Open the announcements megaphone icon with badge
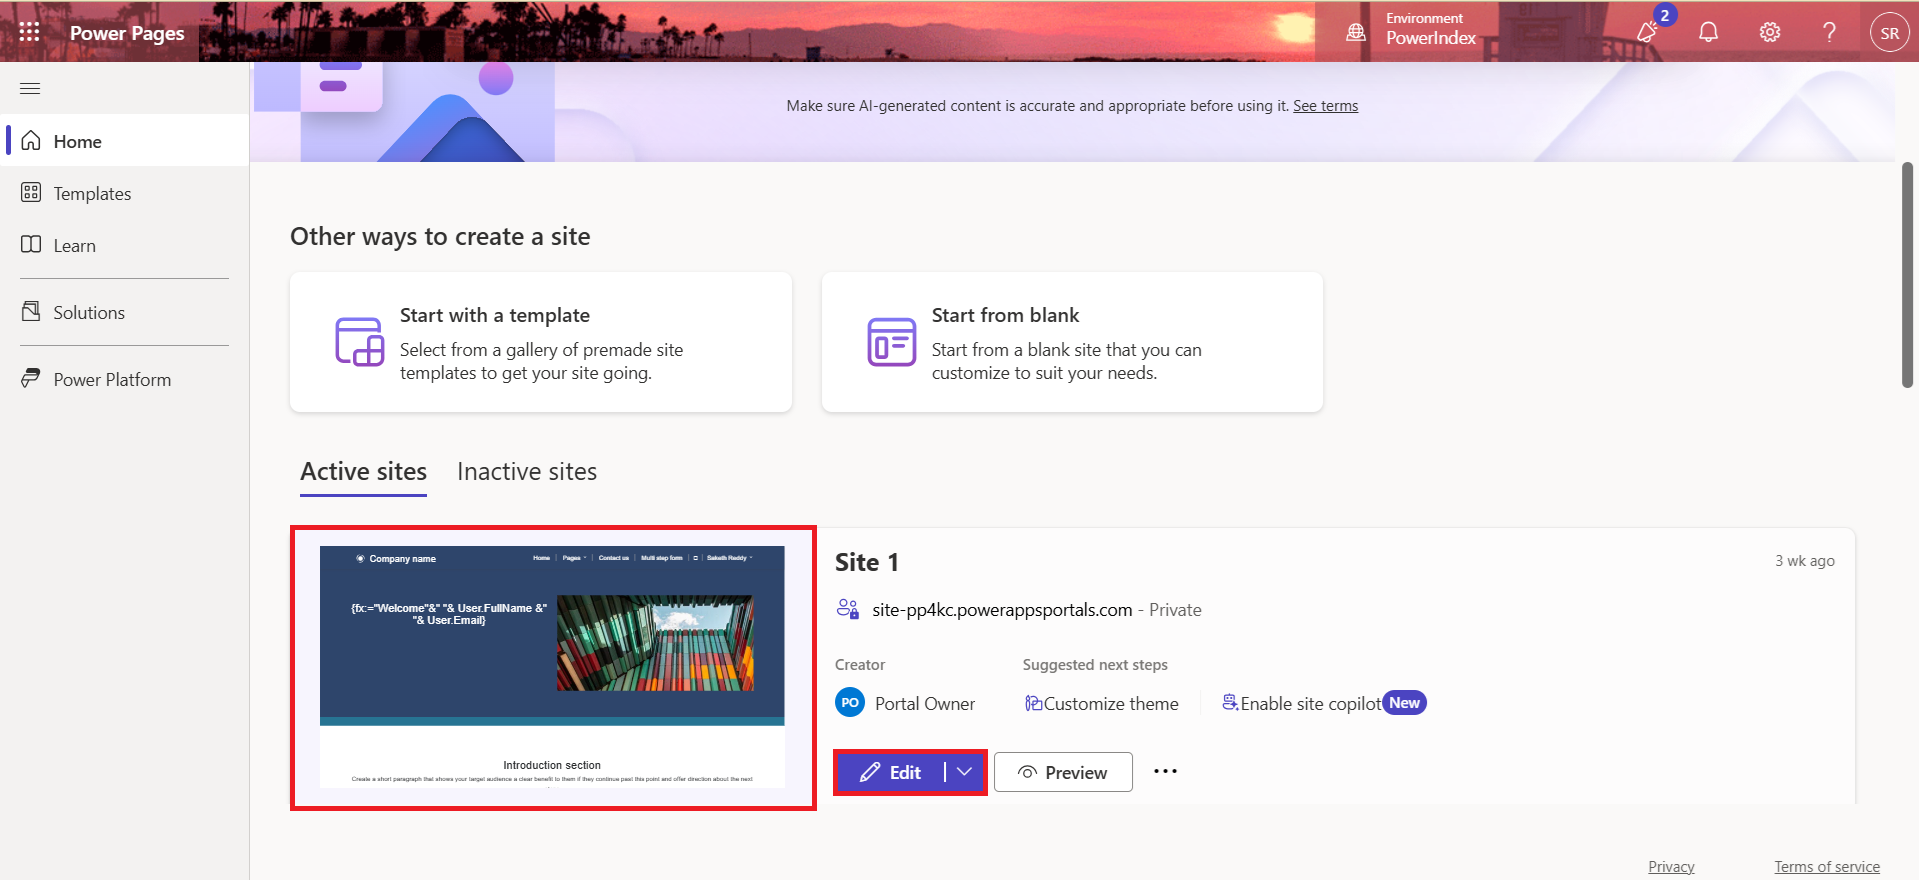This screenshot has height=886, width=1919. [x=1647, y=32]
